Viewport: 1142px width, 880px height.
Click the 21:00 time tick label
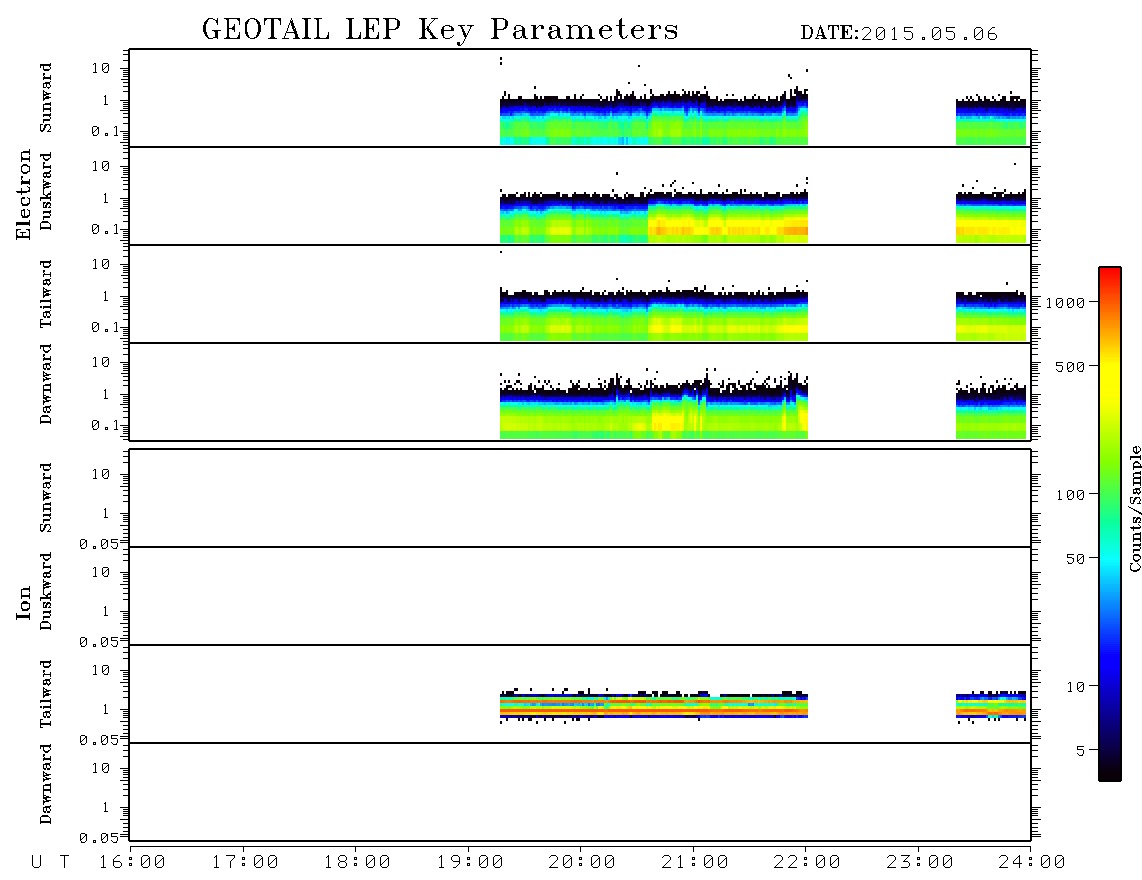(x=695, y=862)
